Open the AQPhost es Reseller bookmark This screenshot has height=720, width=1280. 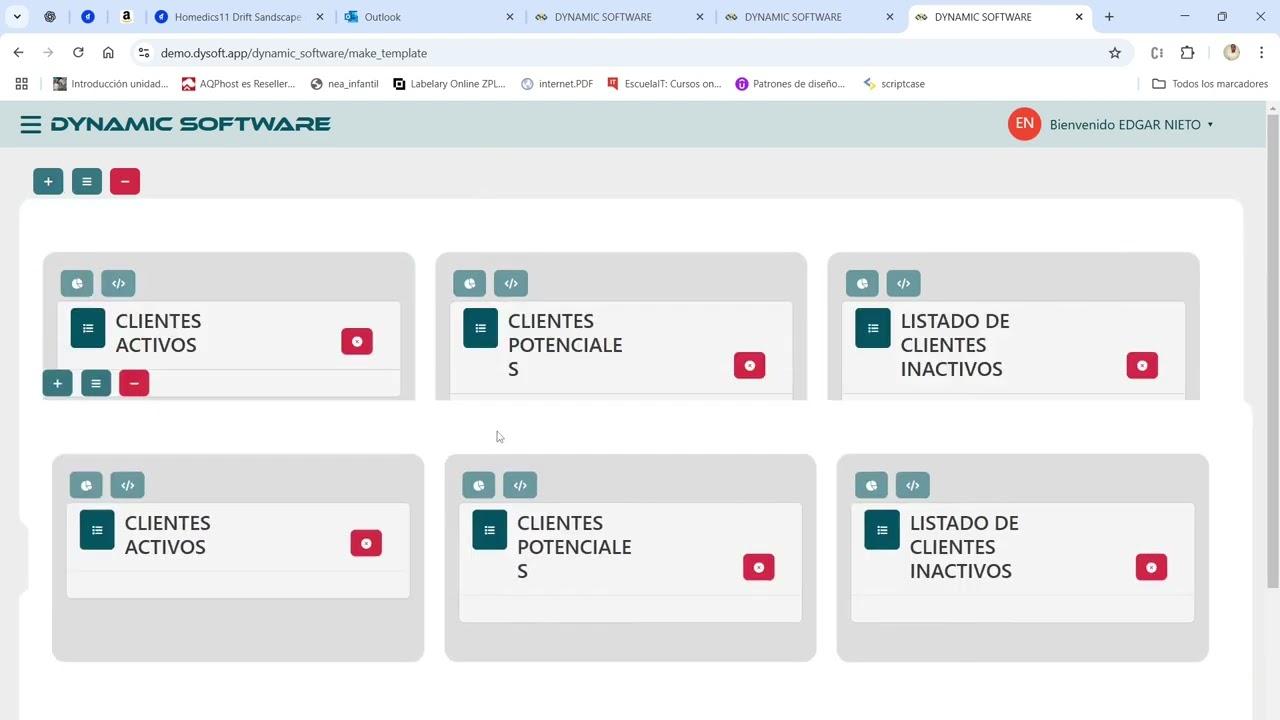[238, 84]
